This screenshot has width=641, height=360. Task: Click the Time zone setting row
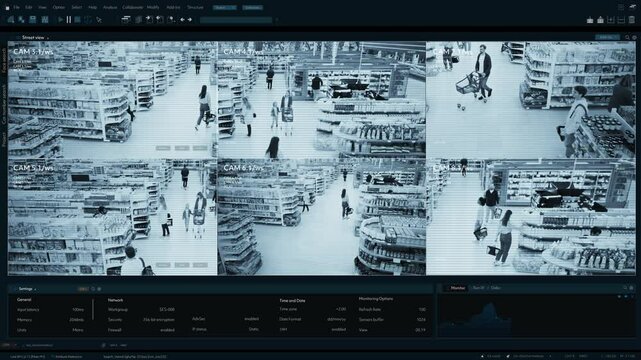pos(312,309)
